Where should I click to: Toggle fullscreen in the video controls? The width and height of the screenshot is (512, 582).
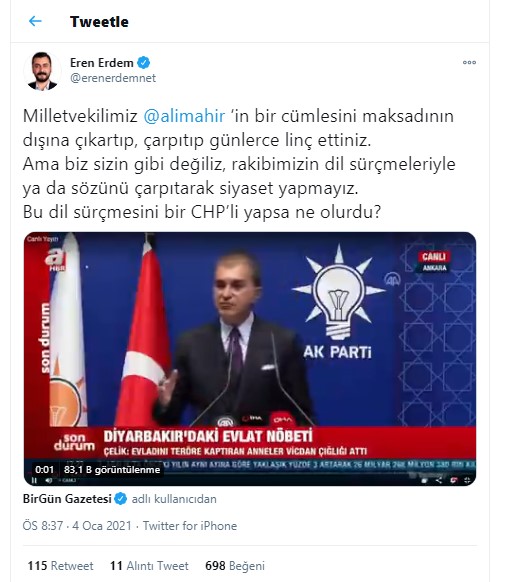467,480
